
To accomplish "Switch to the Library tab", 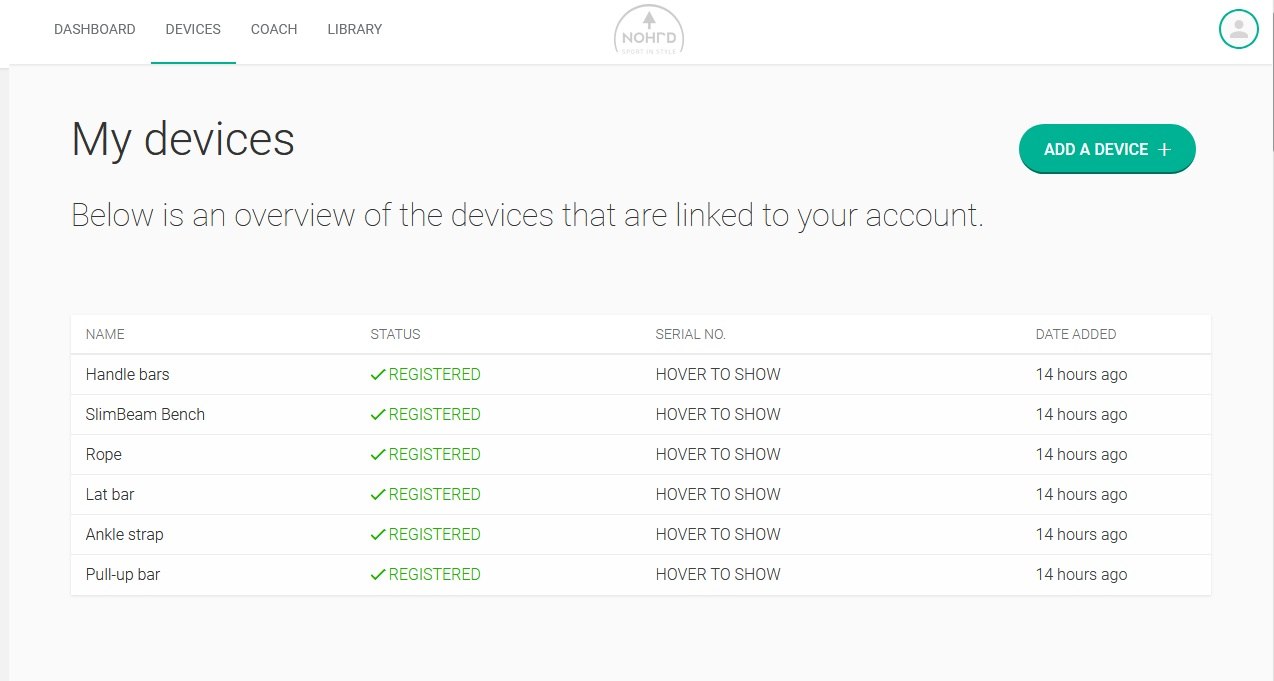I will coord(354,29).
